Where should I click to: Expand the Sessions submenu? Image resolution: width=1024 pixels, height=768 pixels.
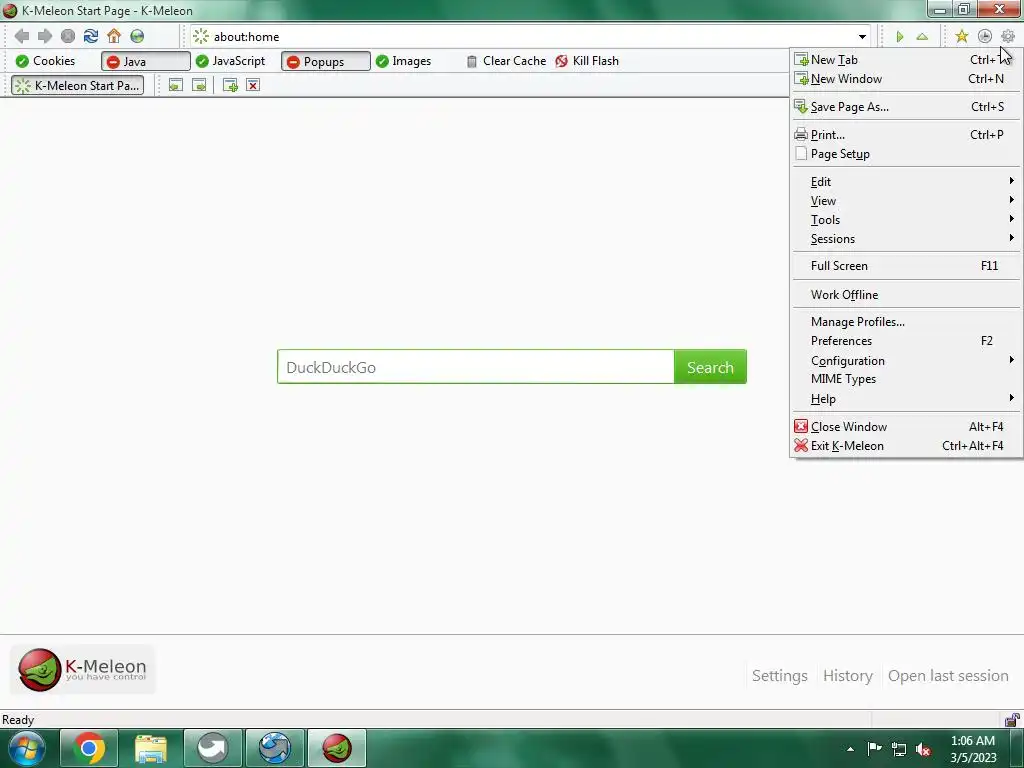pyautogui.click(x=906, y=238)
